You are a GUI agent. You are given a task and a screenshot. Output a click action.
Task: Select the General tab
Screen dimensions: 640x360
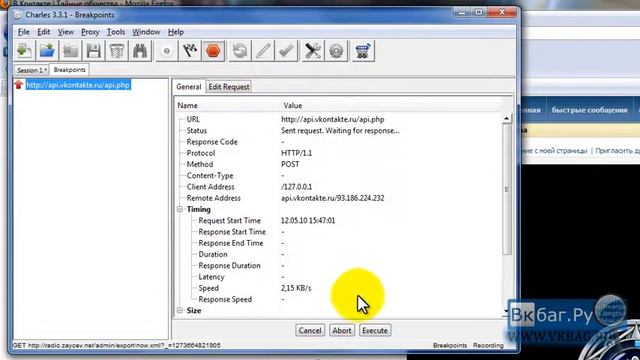click(189, 87)
